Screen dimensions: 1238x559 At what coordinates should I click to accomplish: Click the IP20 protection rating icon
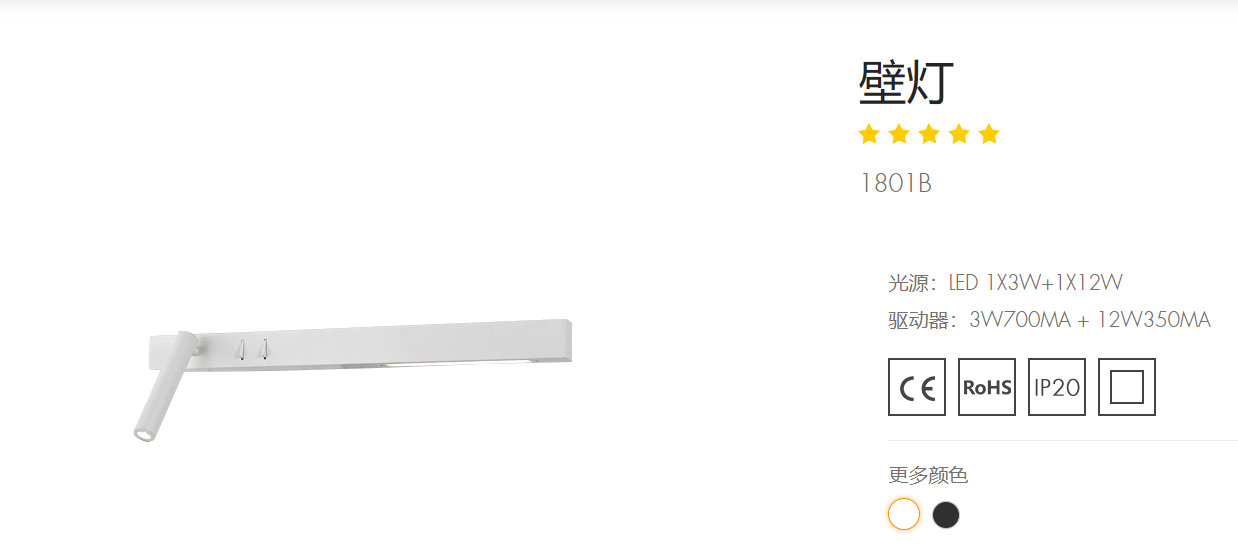click(x=1057, y=387)
